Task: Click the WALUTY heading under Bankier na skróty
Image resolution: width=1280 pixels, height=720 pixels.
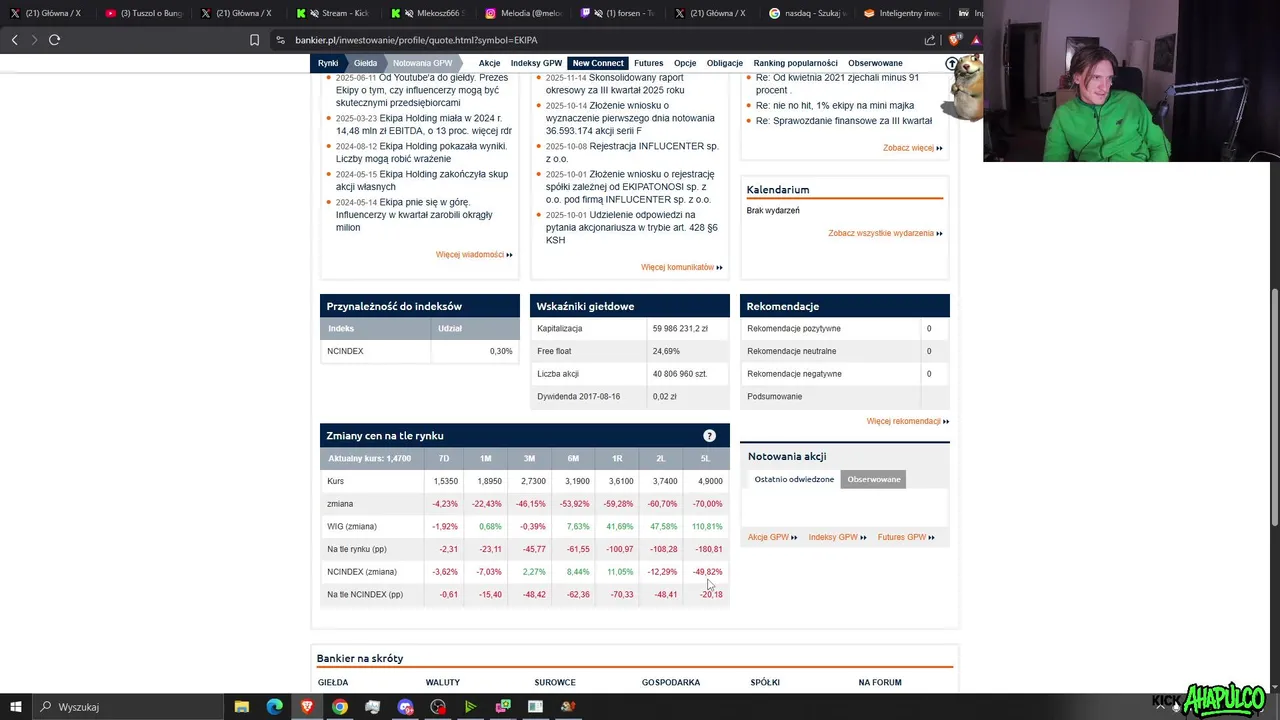Action: (443, 683)
